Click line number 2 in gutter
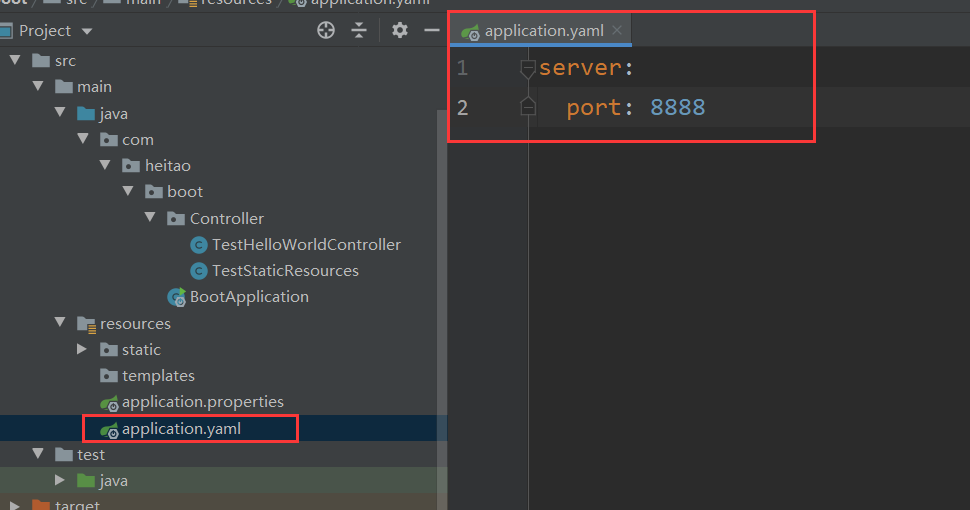 tap(463, 108)
